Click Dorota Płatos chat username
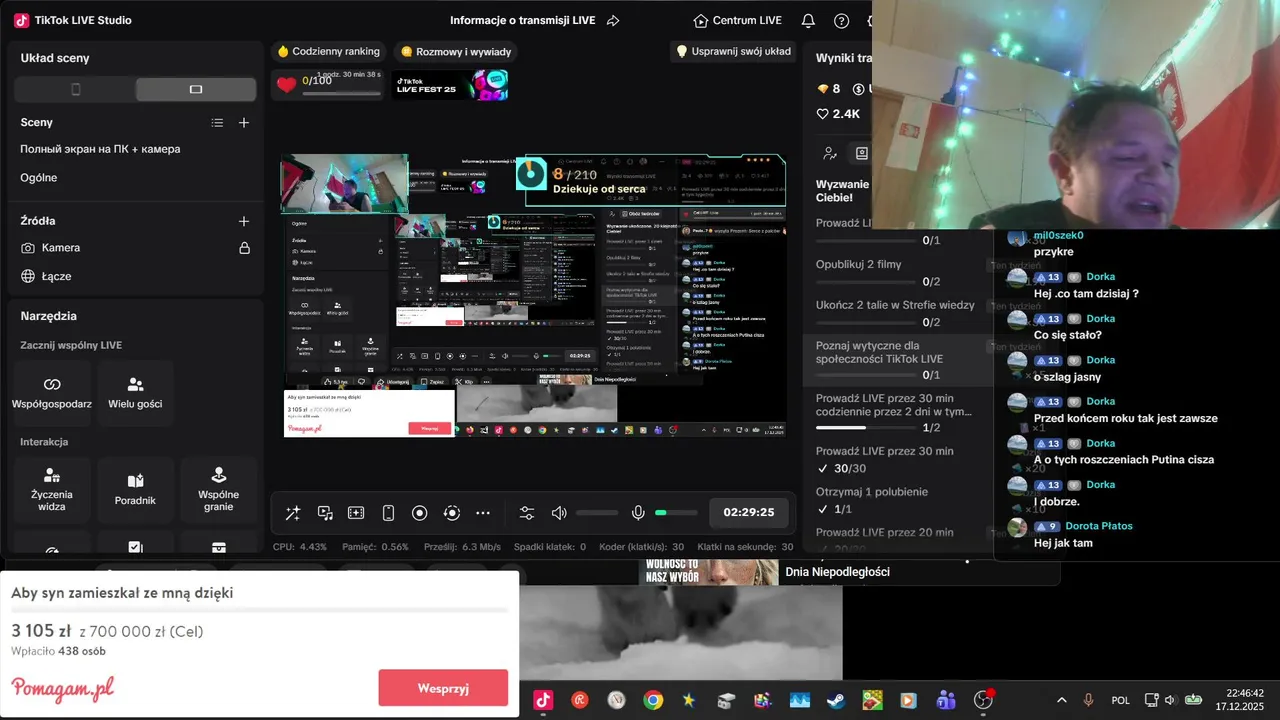This screenshot has height=720, width=1280. coord(1099,526)
